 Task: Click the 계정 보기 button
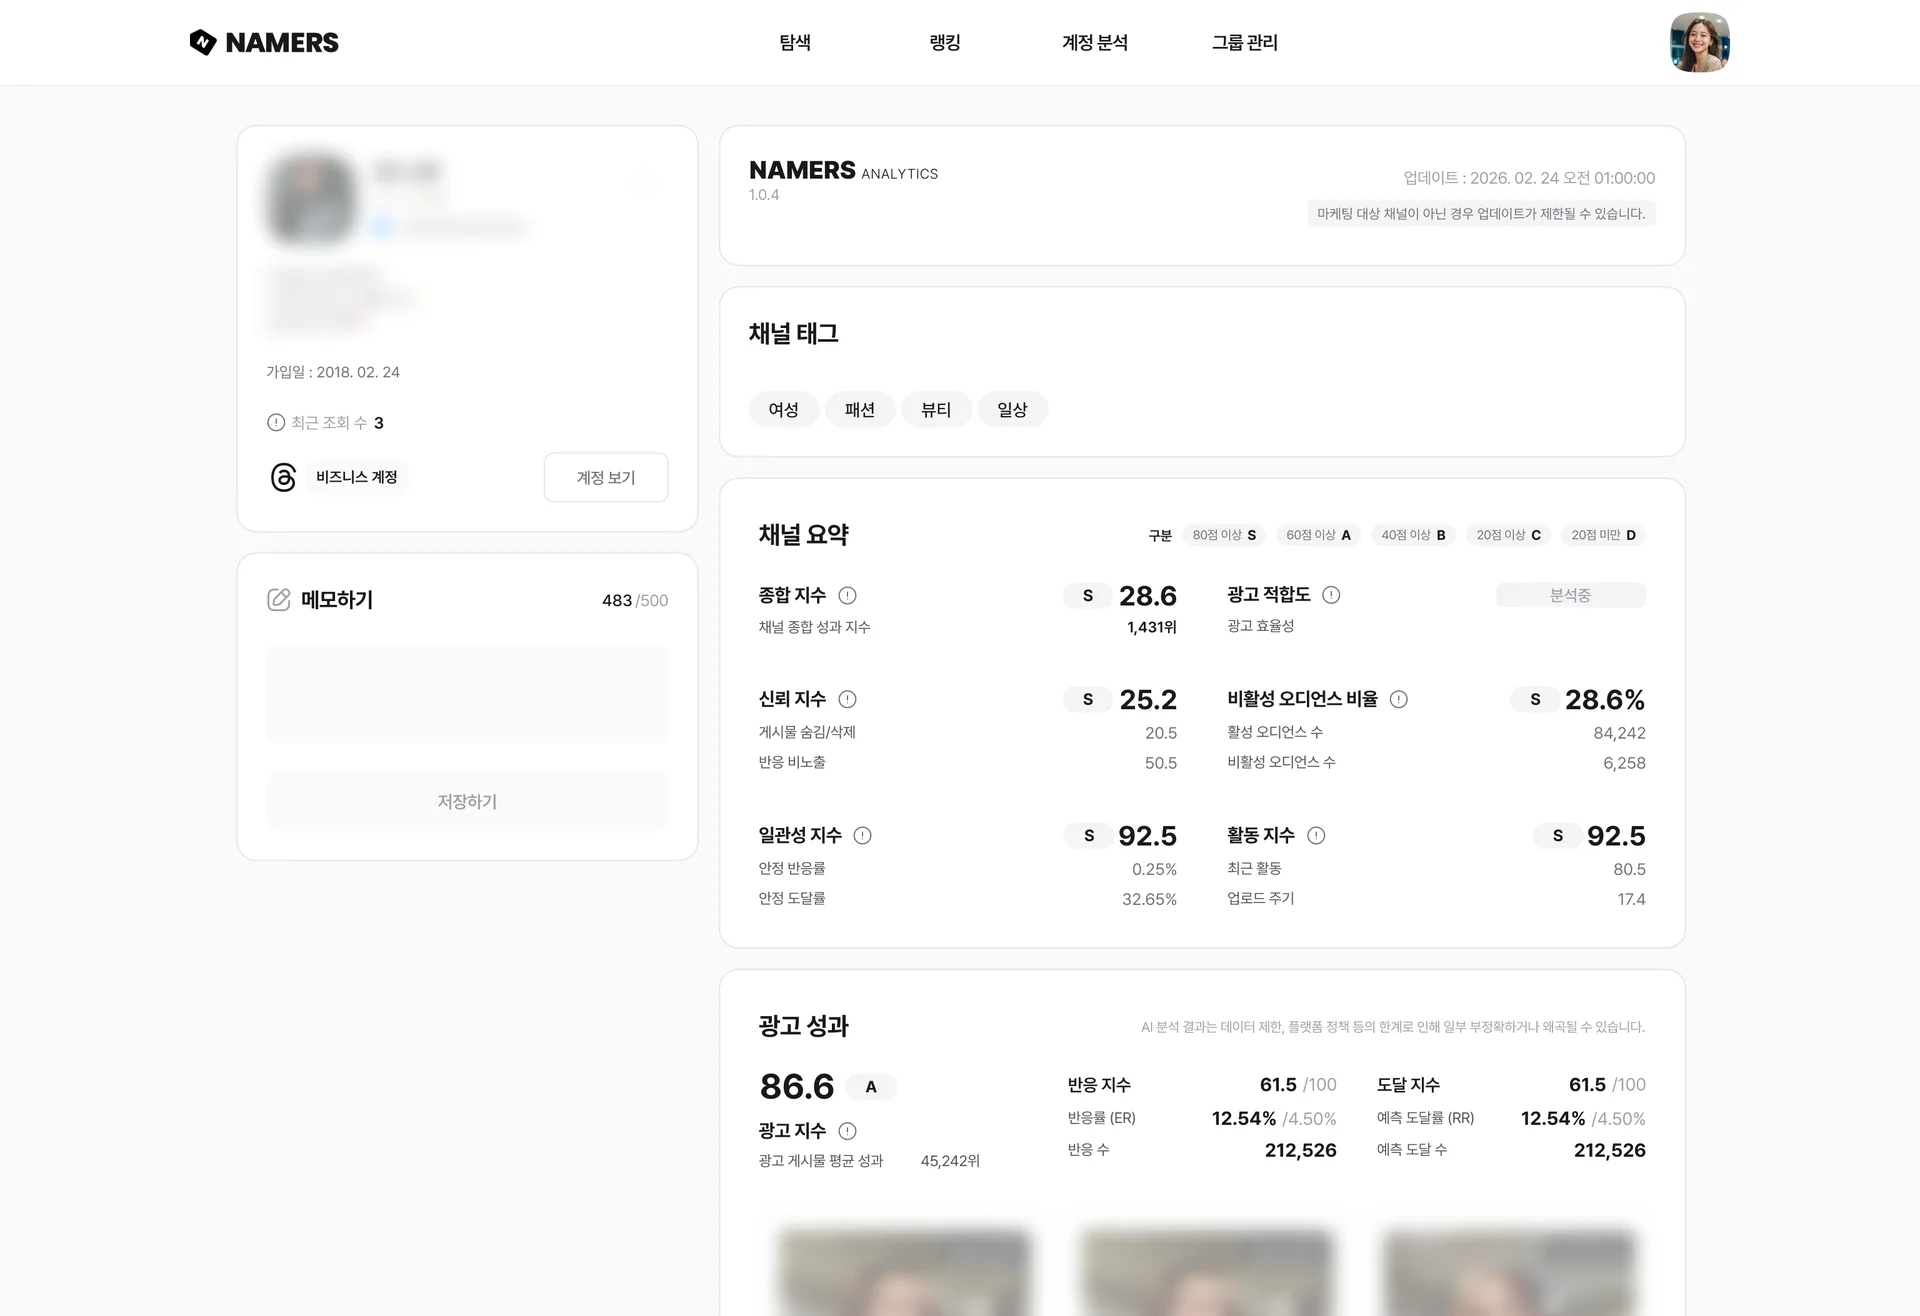(606, 477)
